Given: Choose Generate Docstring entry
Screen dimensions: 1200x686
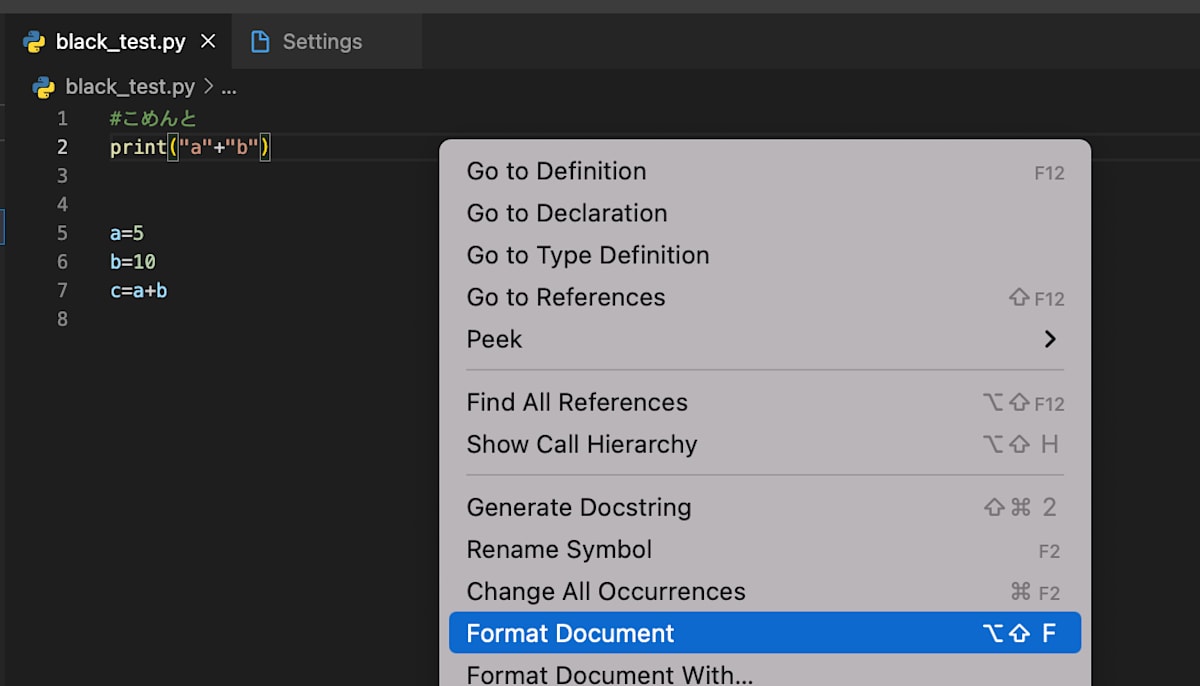Looking at the screenshot, I should click(x=765, y=507).
